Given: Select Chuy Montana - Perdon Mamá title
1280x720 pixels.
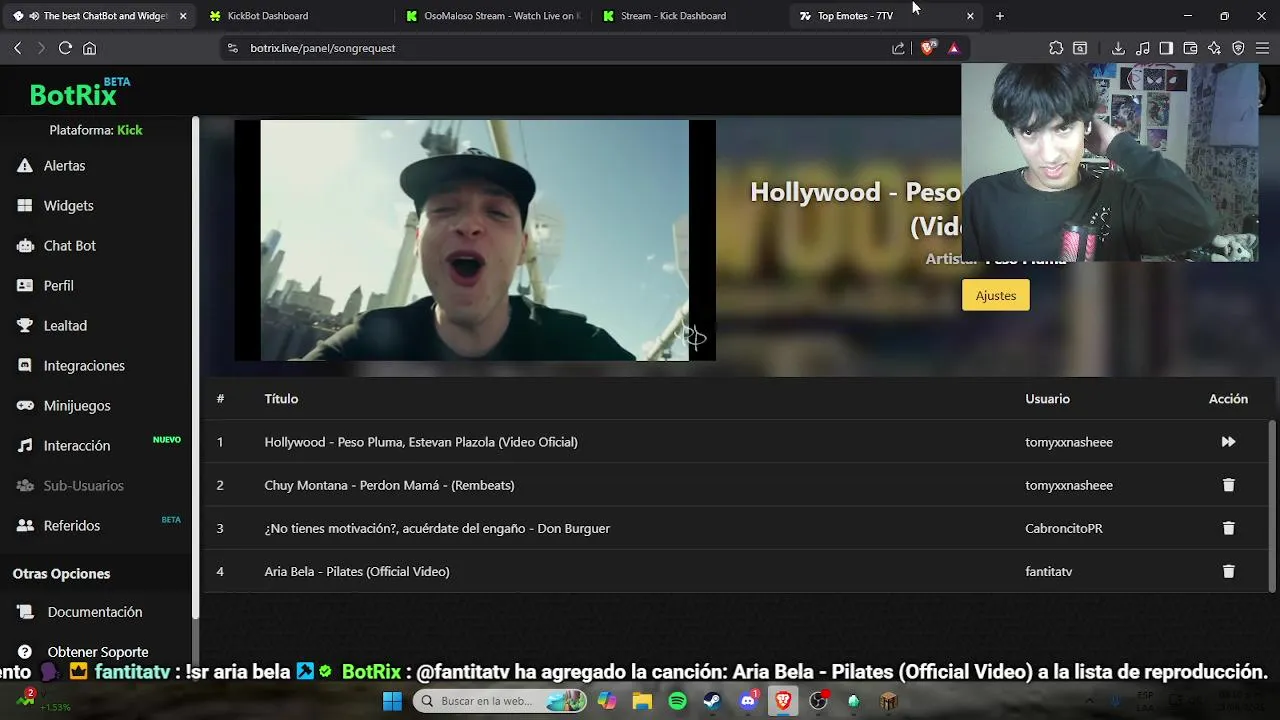Looking at the screenshot, I should (x=389, y=485).
